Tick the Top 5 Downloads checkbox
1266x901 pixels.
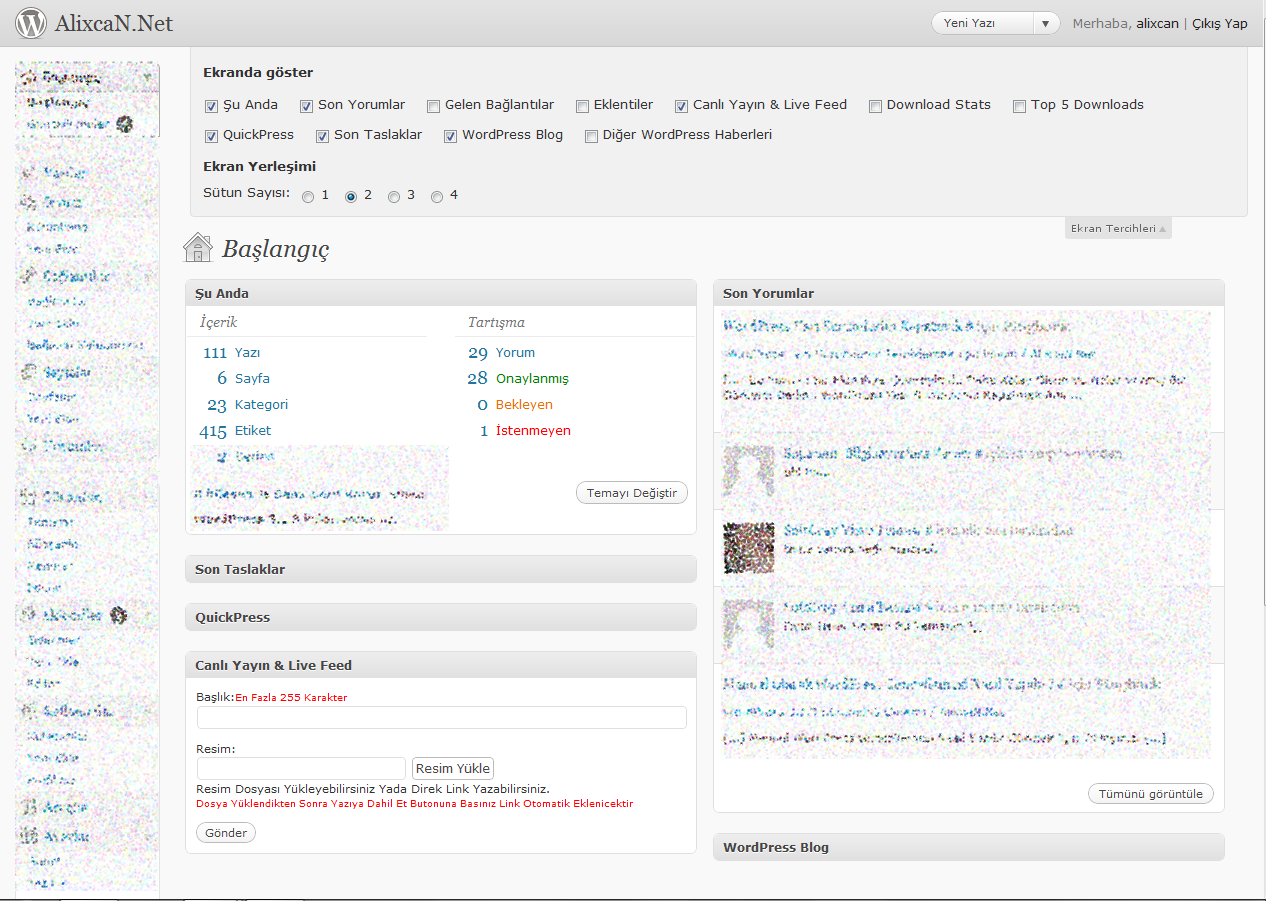1019,106
